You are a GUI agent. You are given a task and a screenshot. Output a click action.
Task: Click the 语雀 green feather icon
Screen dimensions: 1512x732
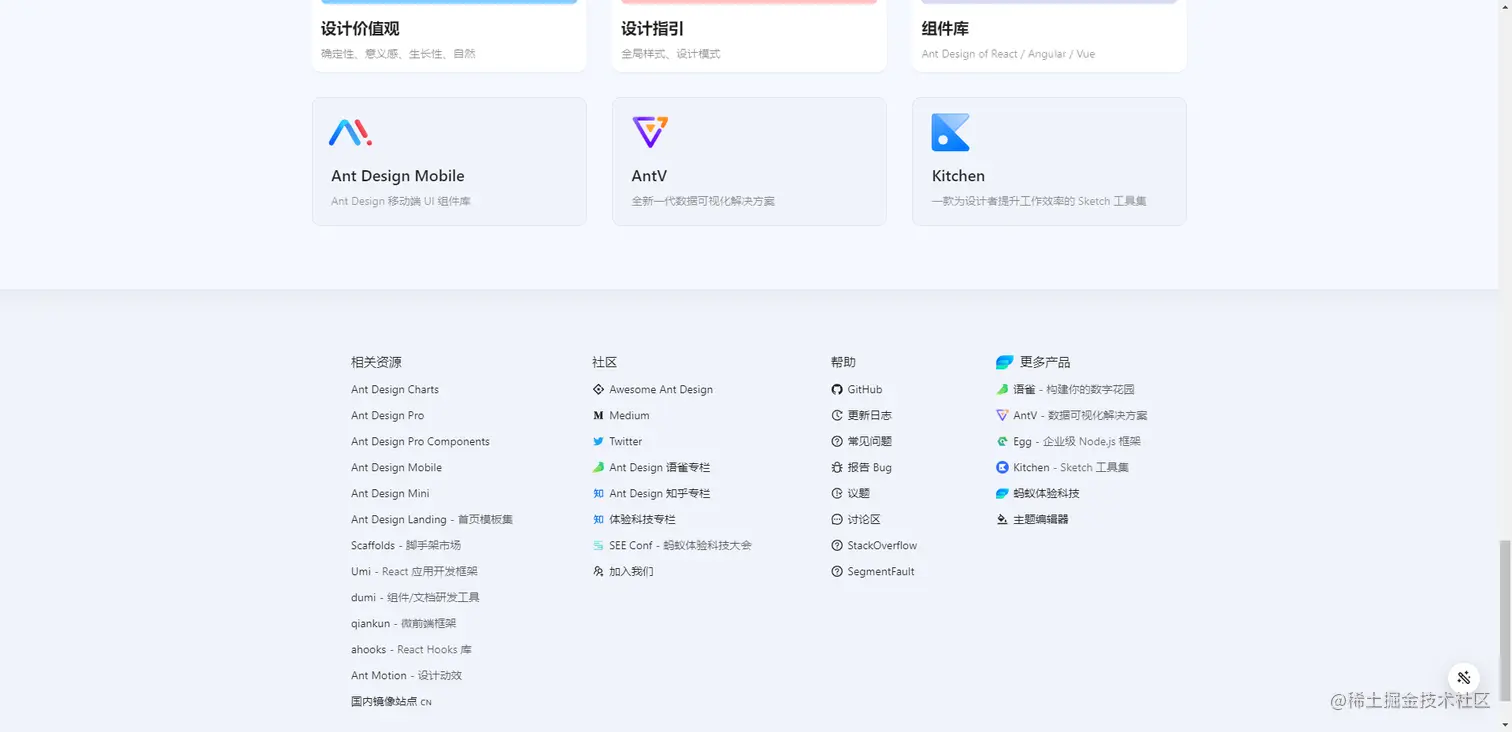point(1002,389)
